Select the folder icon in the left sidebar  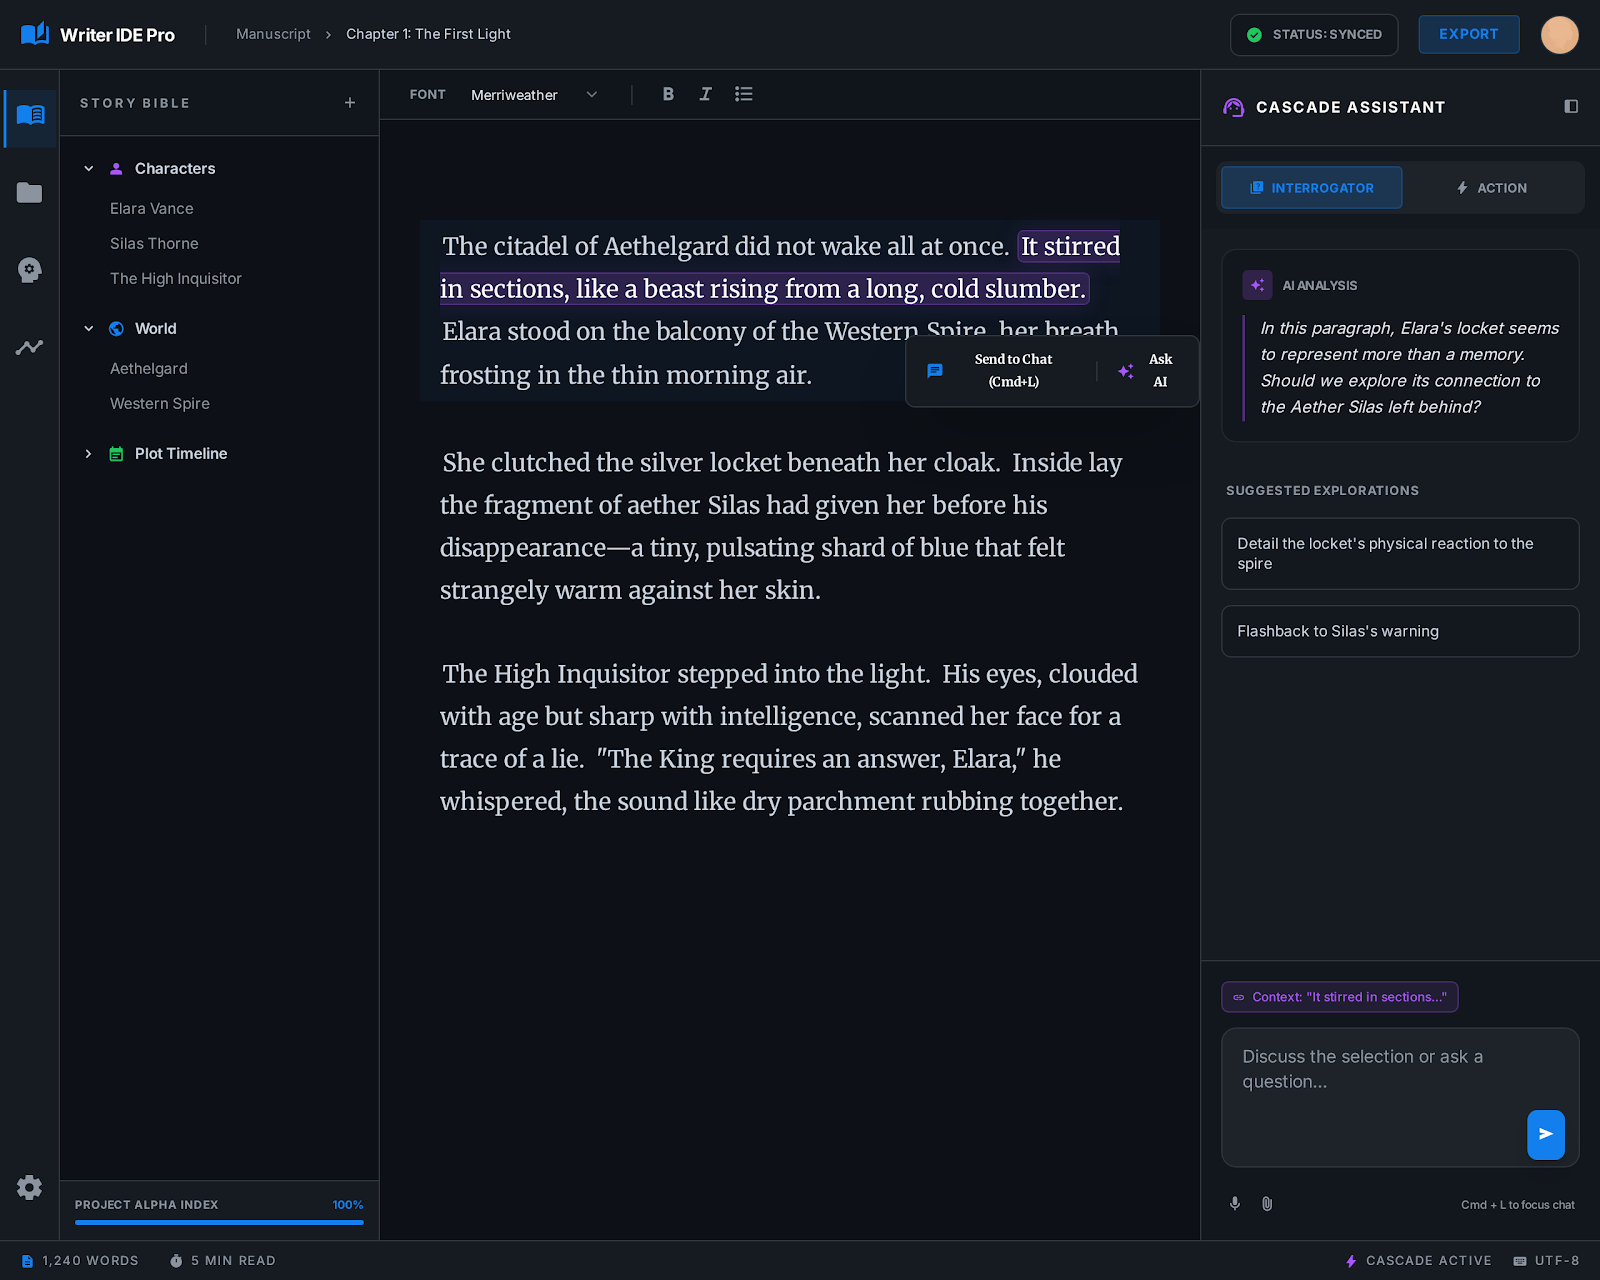(x=29, y=193)
